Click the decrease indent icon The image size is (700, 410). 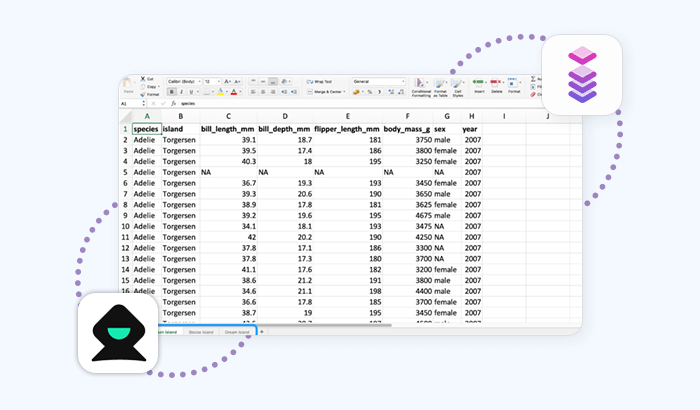pos(284,92)
